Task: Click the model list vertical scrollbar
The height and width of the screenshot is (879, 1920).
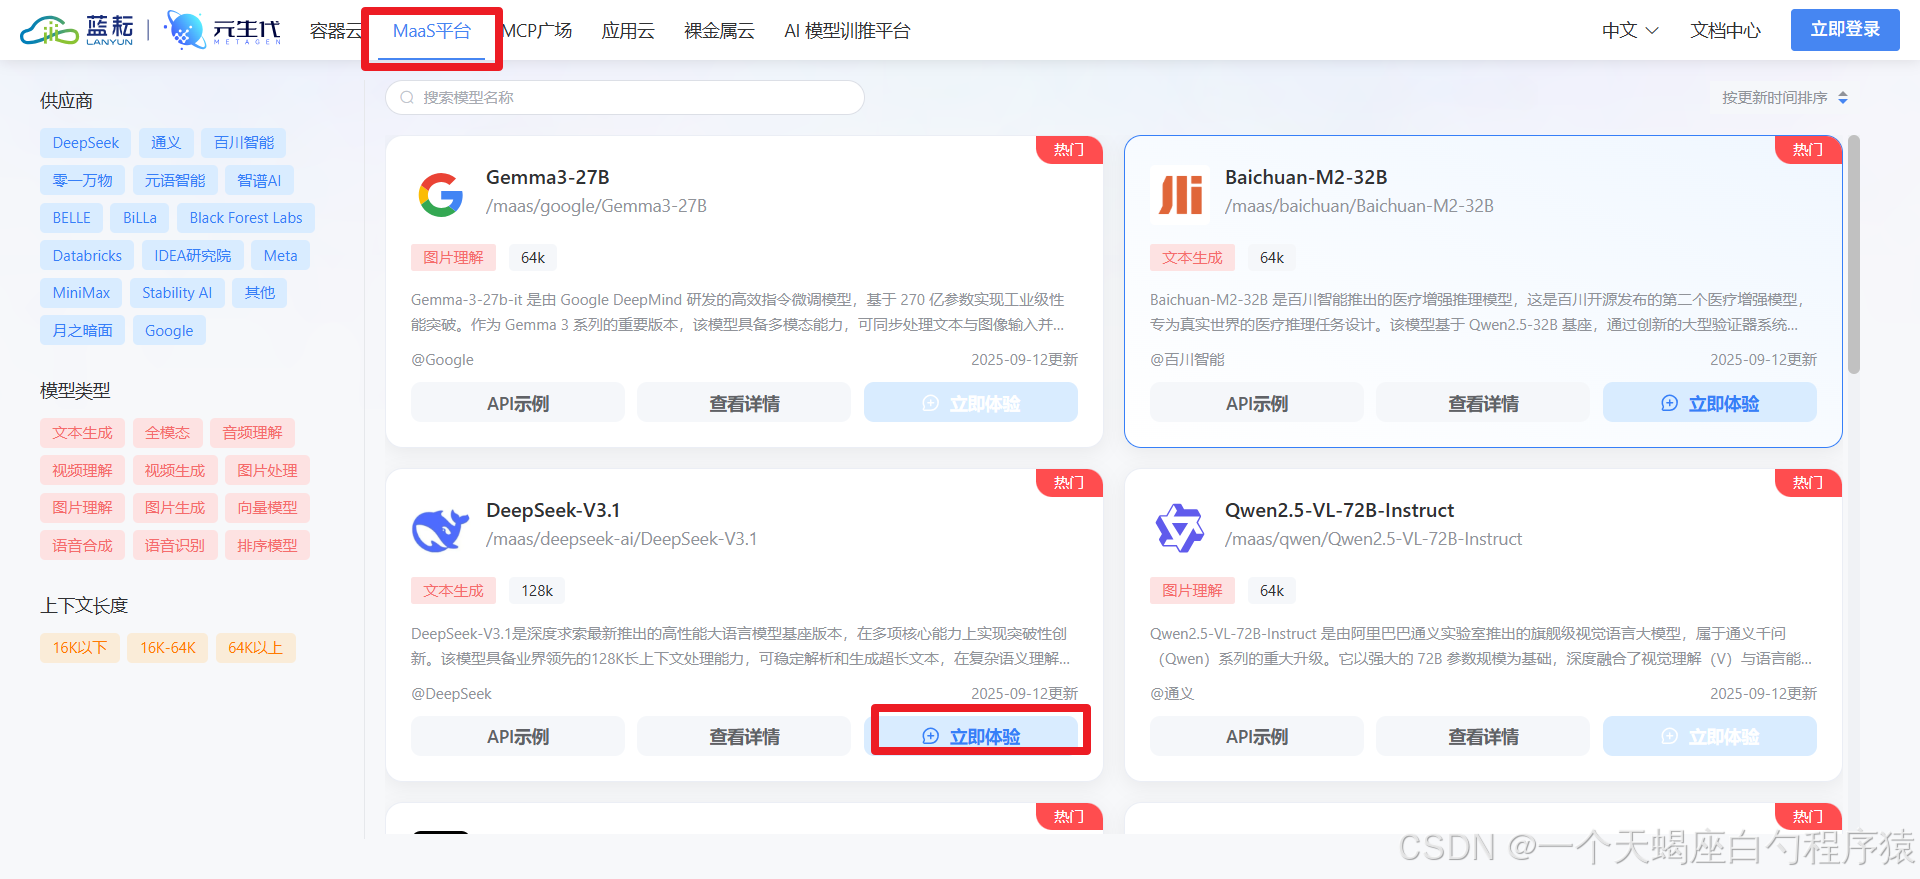Action: pos(1854,255)
